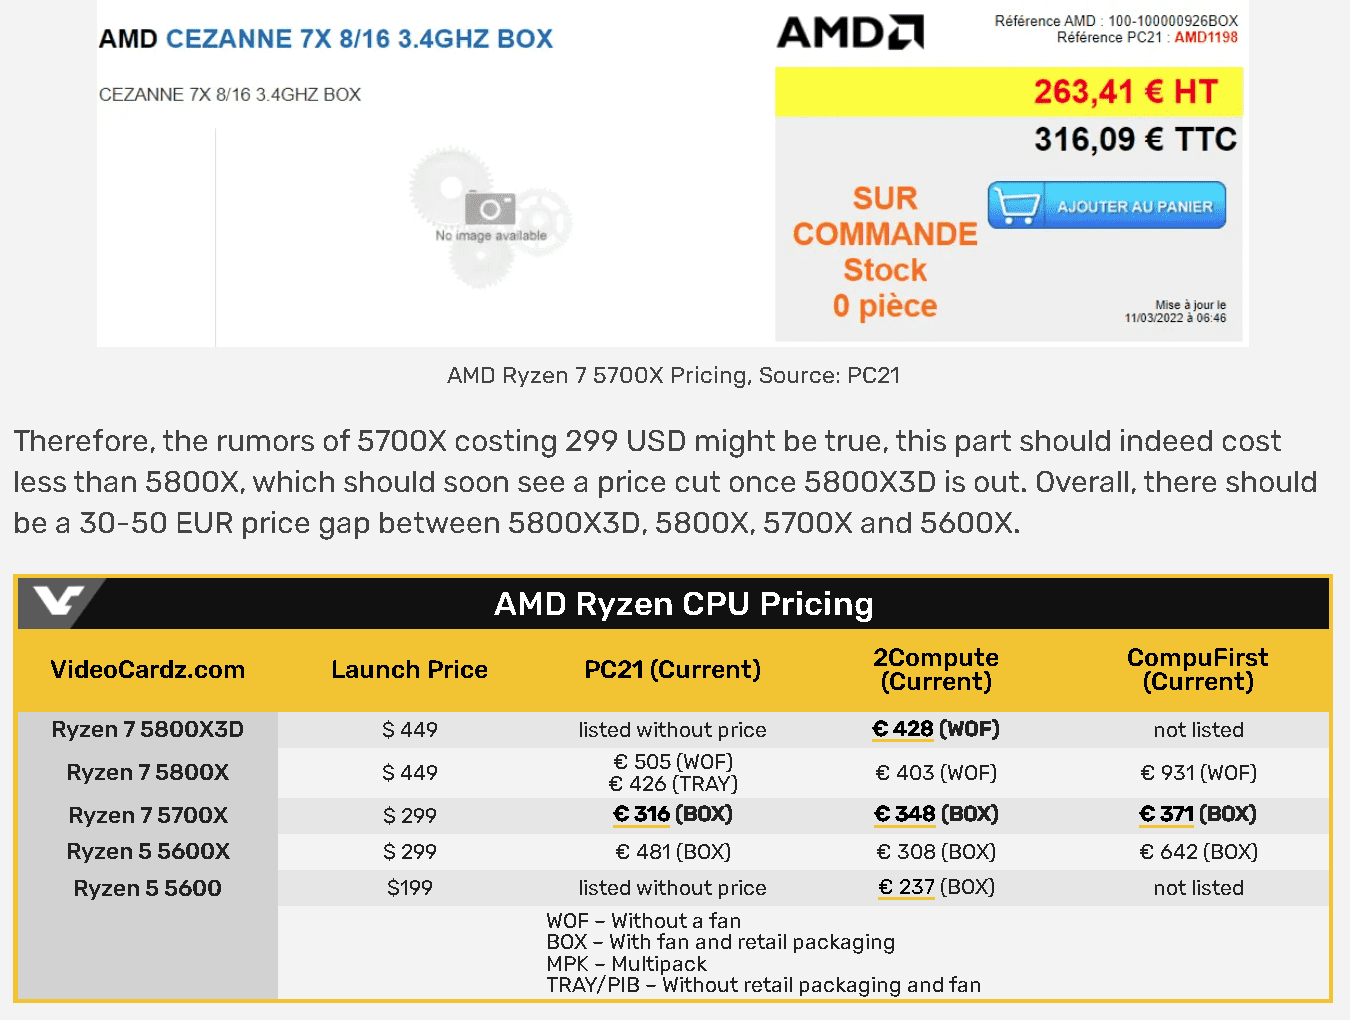Click the 316,09 € TTC price
This screenshot has height=1020, width=1350.
pos(1136,139)
